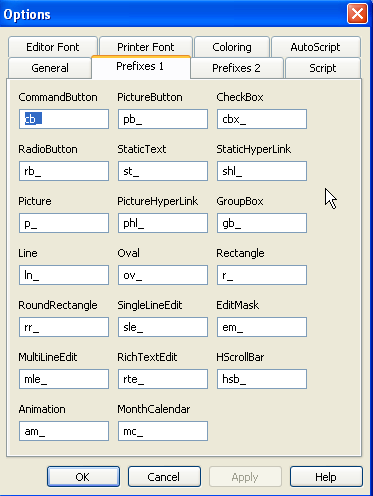This screenshot has height=496, width=373.
Task: Focus the Oval prefix field
Action: 163,275
